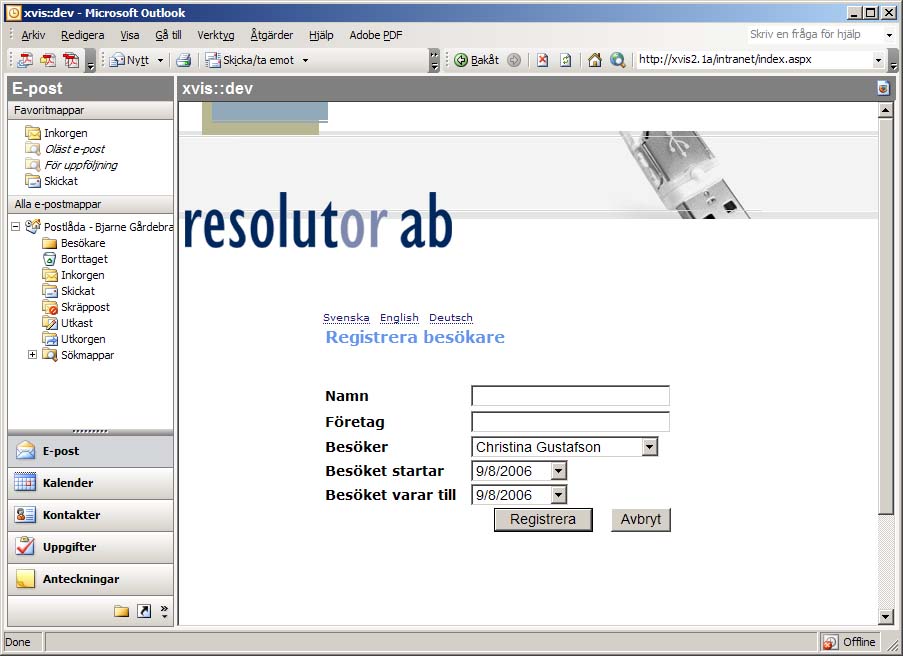The height and width of the screenshot is (656, 903).
Task: Create a new item with the Nytt button
Action: (130, 60)
